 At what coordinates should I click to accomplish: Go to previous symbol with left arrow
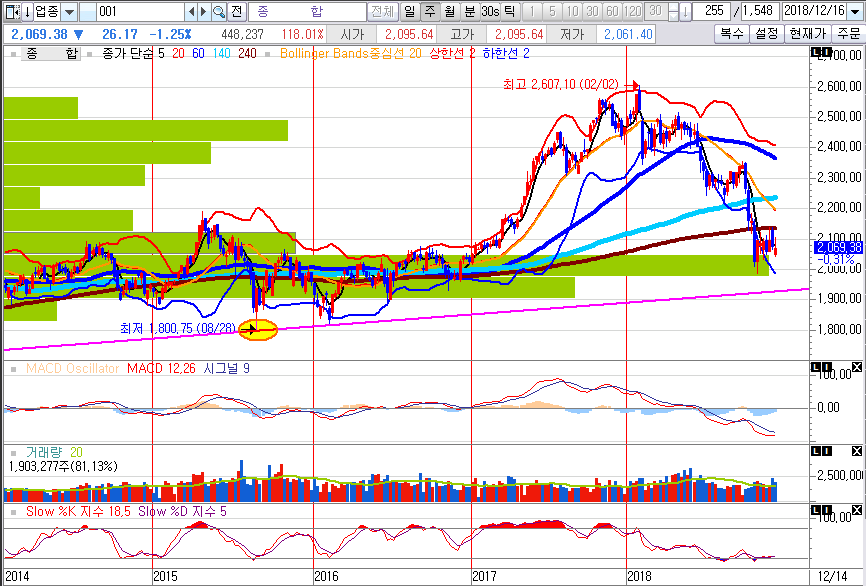(x=191, y=12)
